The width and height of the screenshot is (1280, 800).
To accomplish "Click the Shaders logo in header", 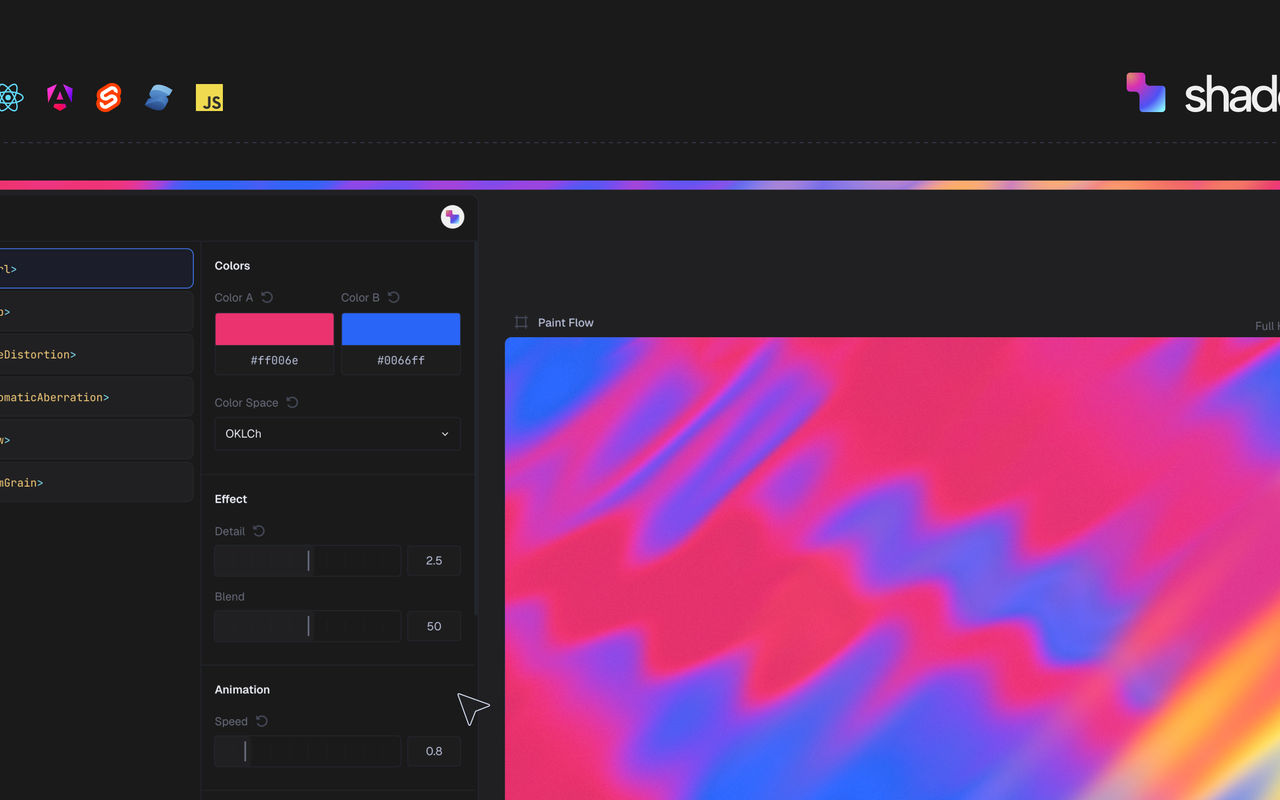I will (1203, 93).
